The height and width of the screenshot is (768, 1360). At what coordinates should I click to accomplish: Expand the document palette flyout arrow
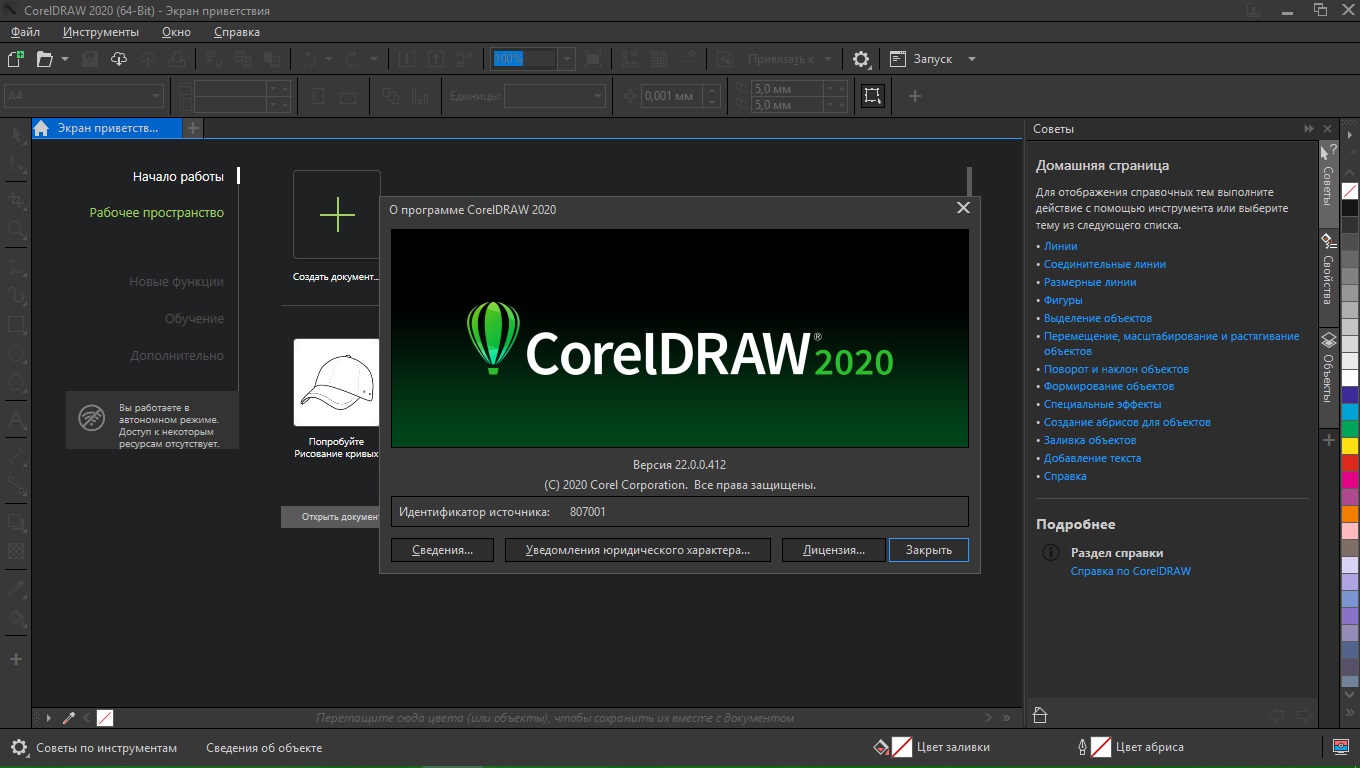click(x=49, y=717)
